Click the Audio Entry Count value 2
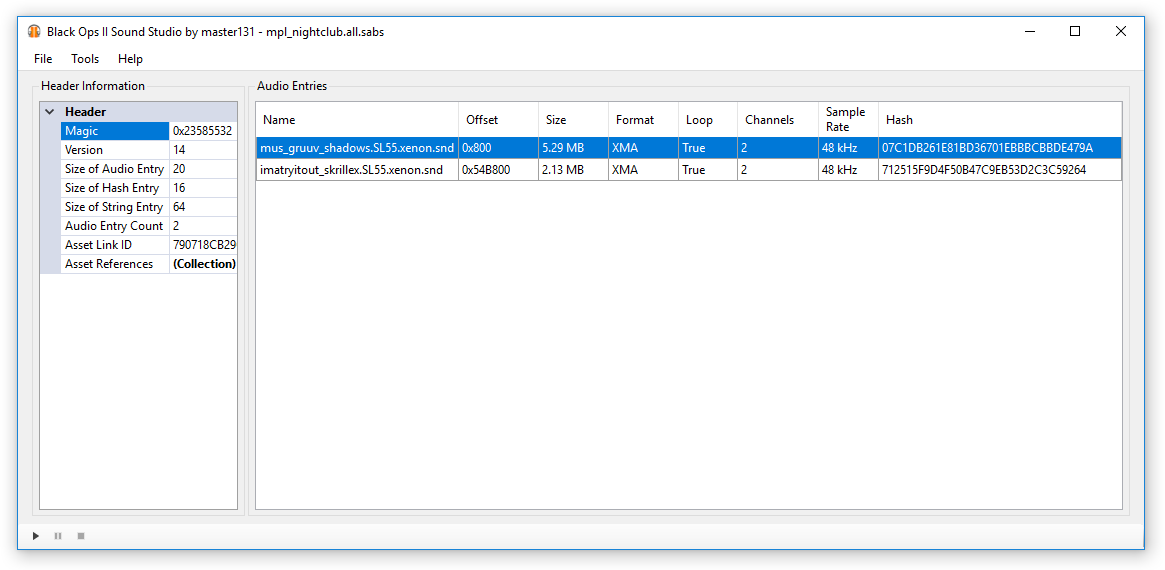The height and width of the screenshot is (570, 1165). (203, 226)
